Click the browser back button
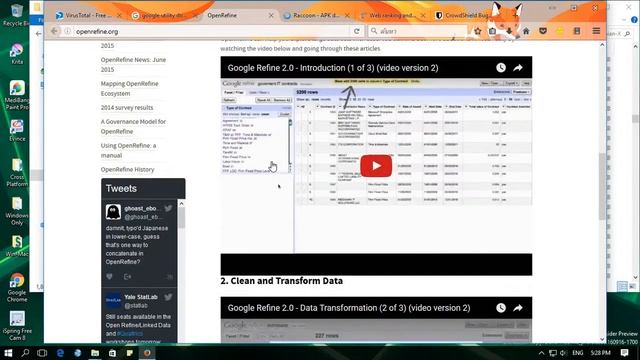The width and height of the screenshot is (640, 360). 54,31
